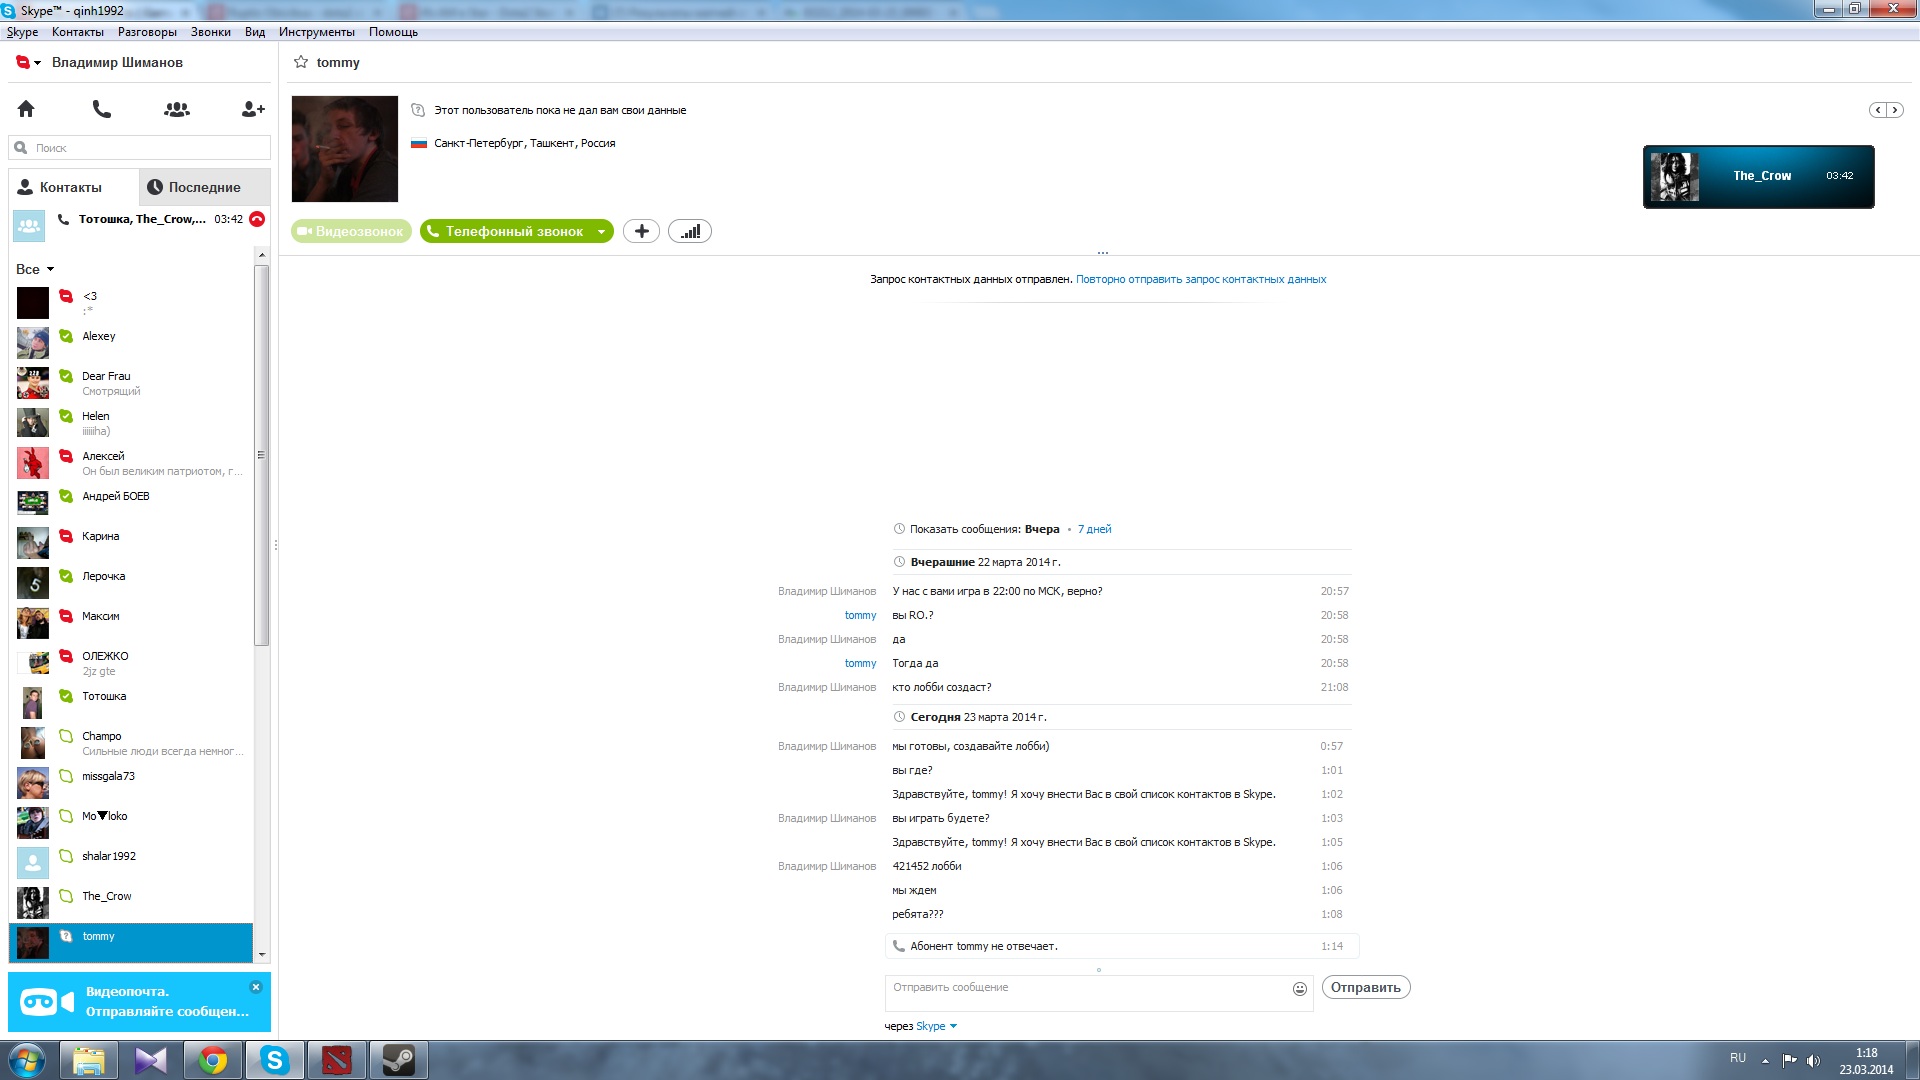The image size is (1920, 1080).
Task: Click the next arrow in call view toggle
Action: coord(1895,110)
